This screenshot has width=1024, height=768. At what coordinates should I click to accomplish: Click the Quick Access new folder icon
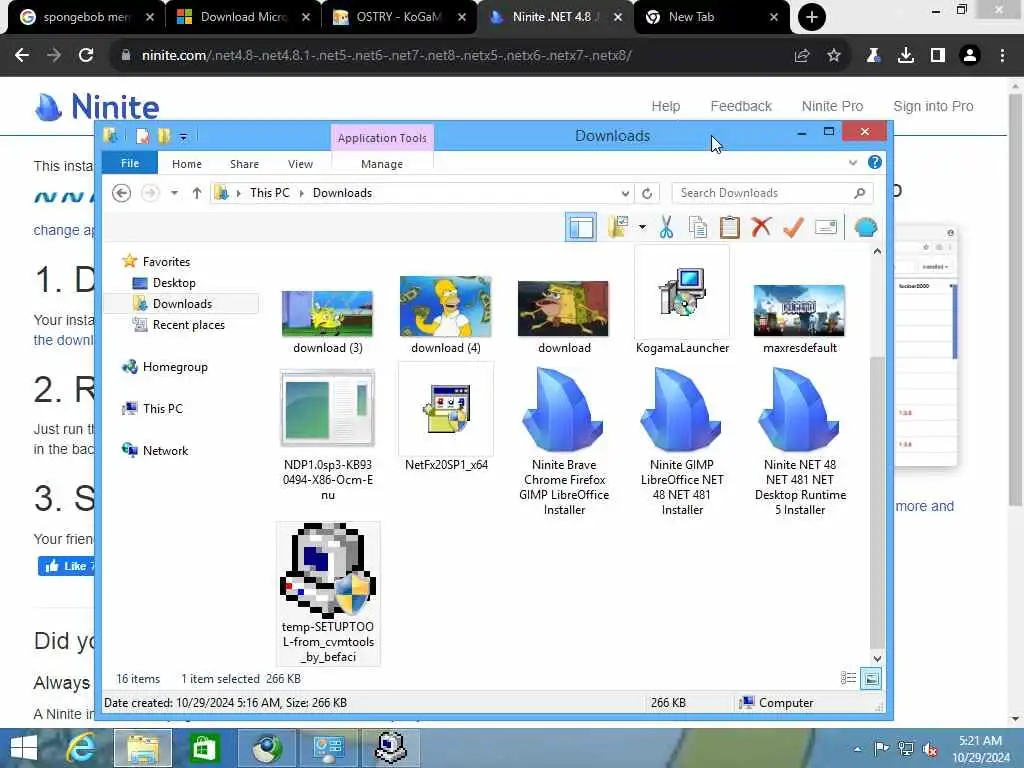164,136
